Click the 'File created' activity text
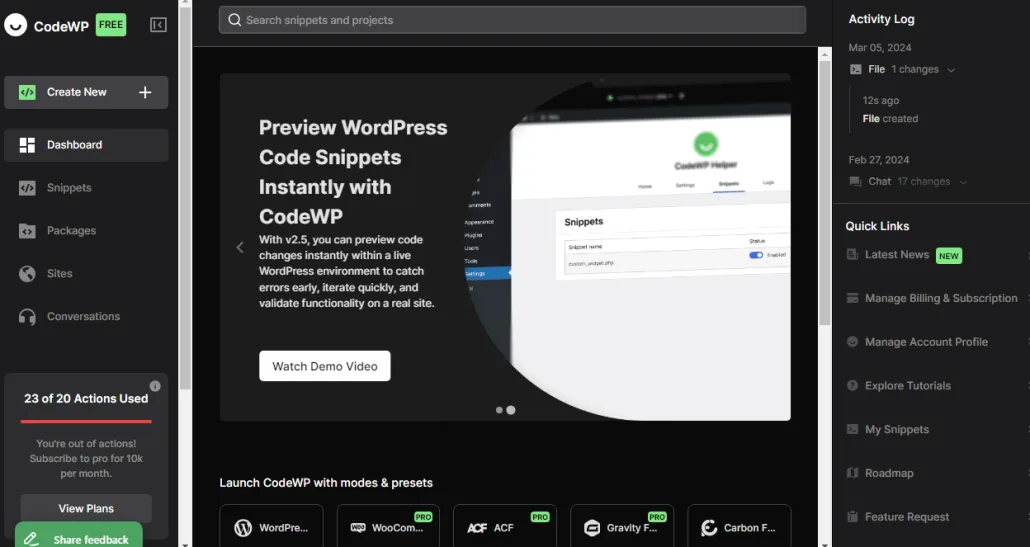1030x547 pixels. (x=890, y=119)
